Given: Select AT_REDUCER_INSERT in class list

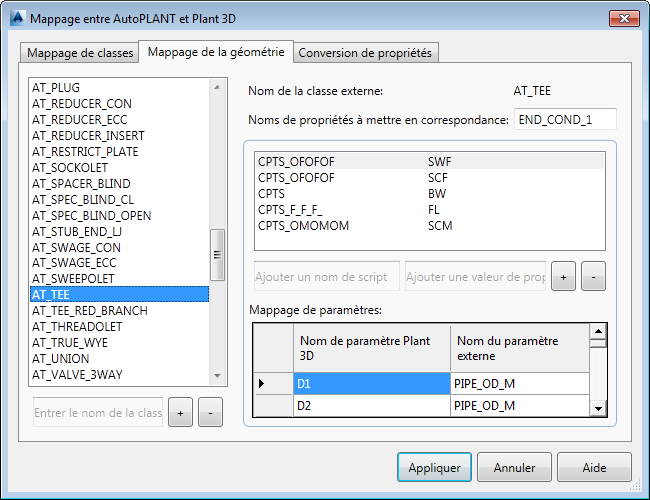Looking at the screenshot, I should pyautogui.click(x=119, y=136).
